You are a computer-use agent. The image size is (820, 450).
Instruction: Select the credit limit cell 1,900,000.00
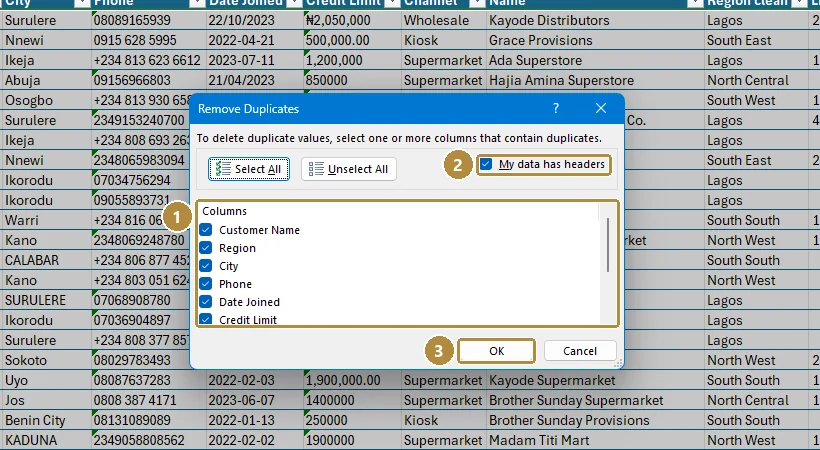(352, 380)
